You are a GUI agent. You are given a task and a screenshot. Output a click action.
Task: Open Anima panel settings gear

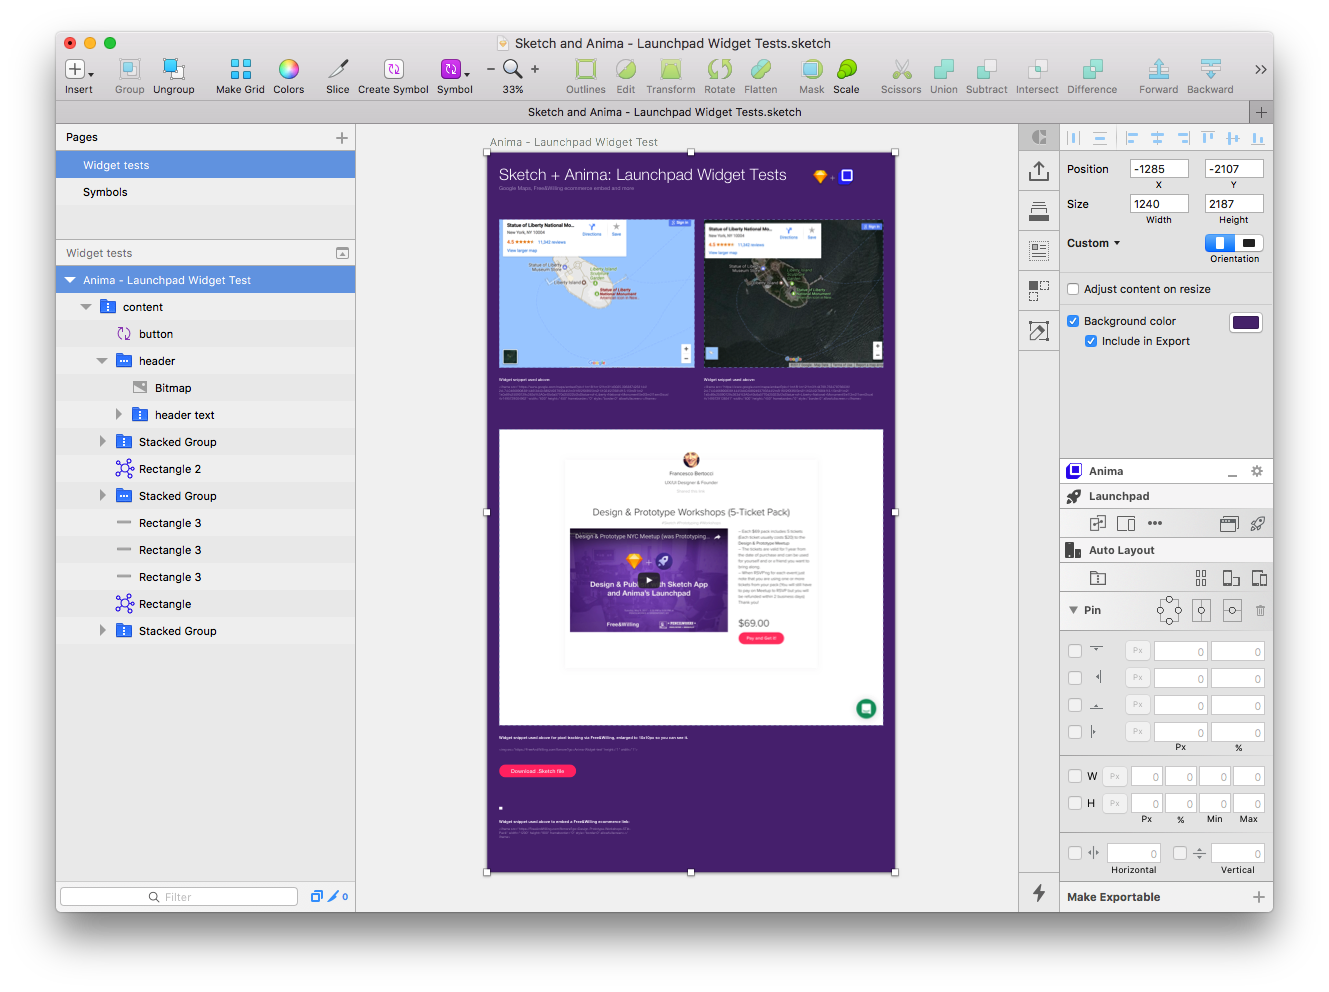click(x=1257, y=471)
